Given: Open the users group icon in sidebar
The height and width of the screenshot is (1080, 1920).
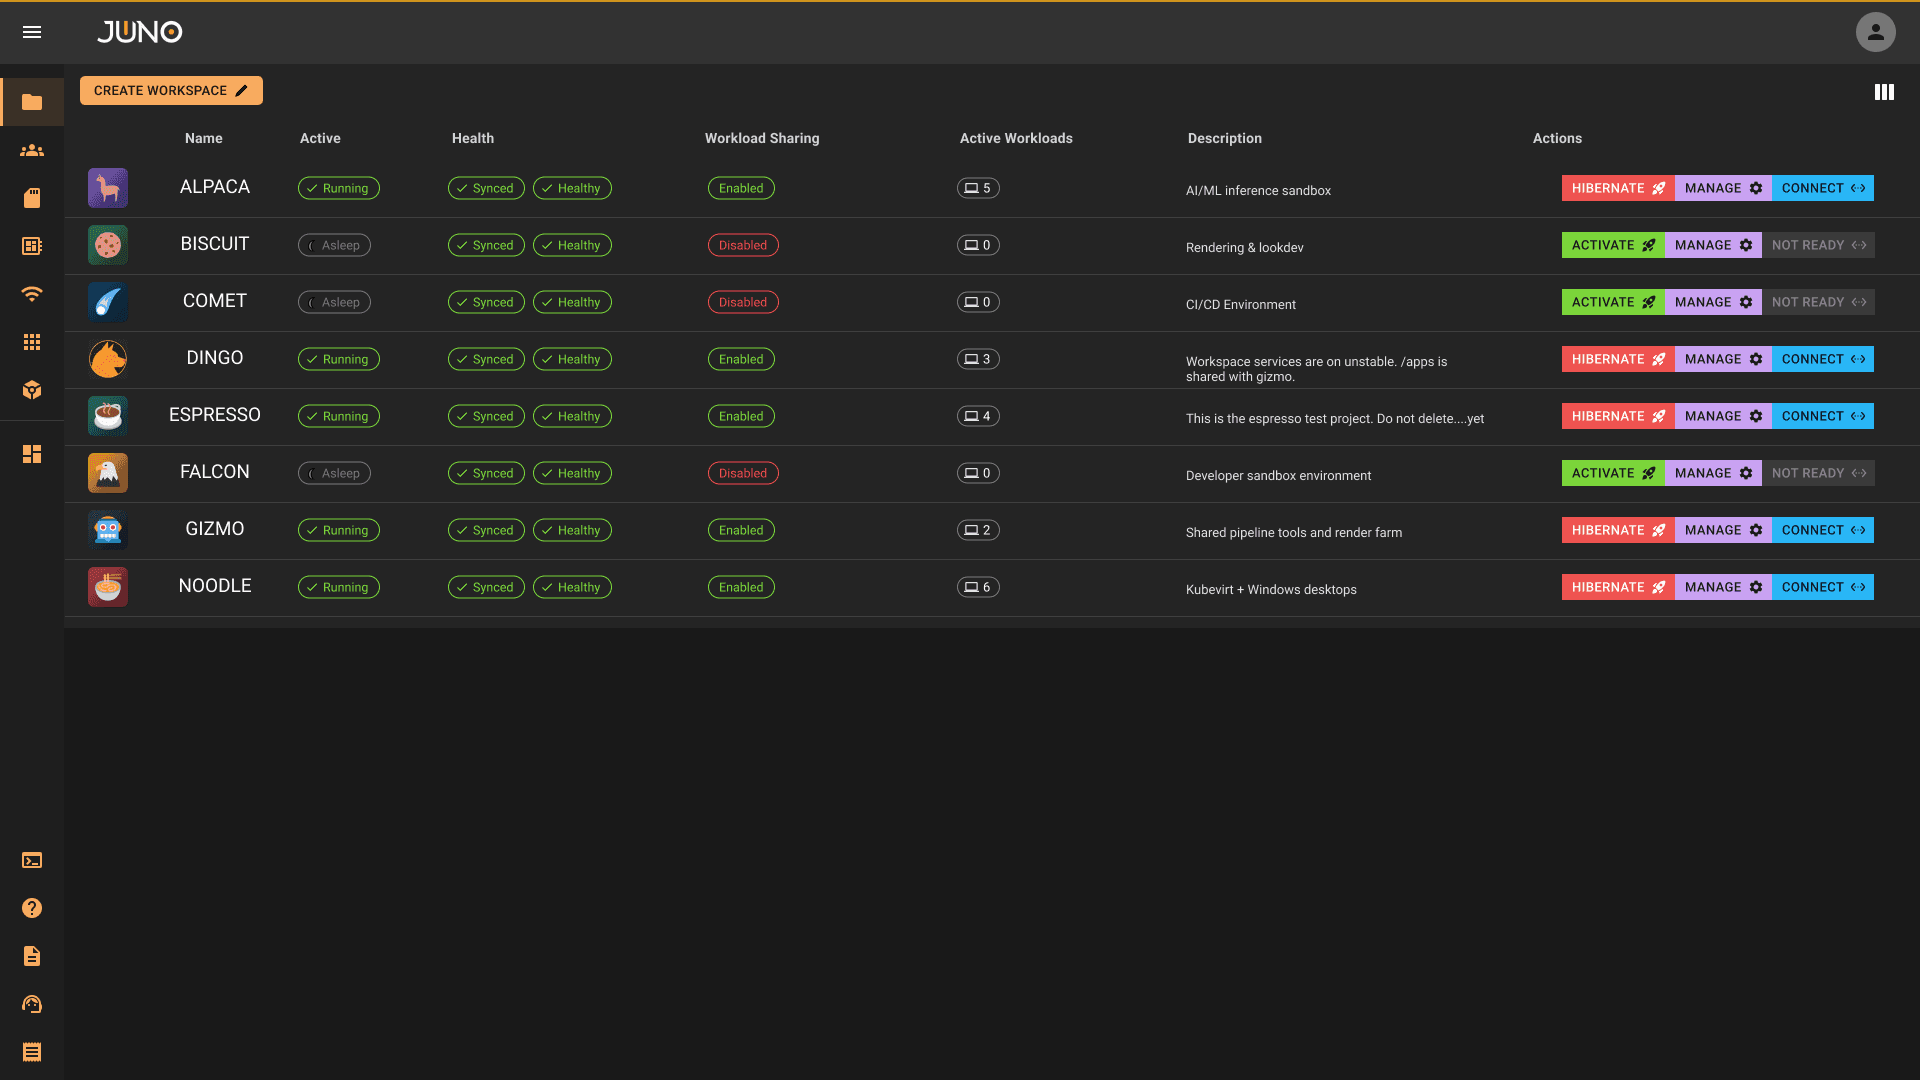Looking at the screenshot, I should pos(32,150).
